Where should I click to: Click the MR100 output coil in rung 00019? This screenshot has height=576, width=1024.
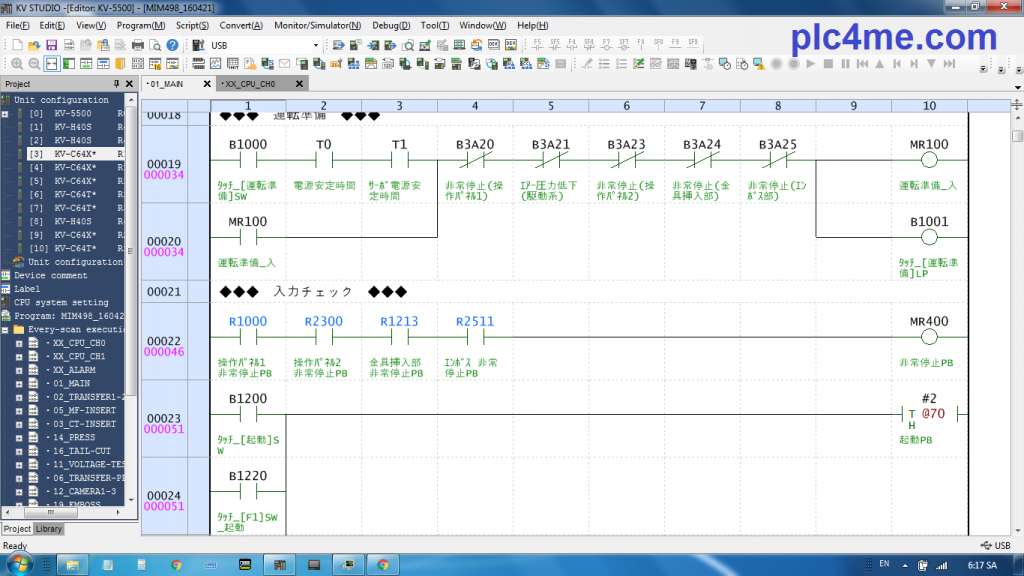tap(929, 164)
